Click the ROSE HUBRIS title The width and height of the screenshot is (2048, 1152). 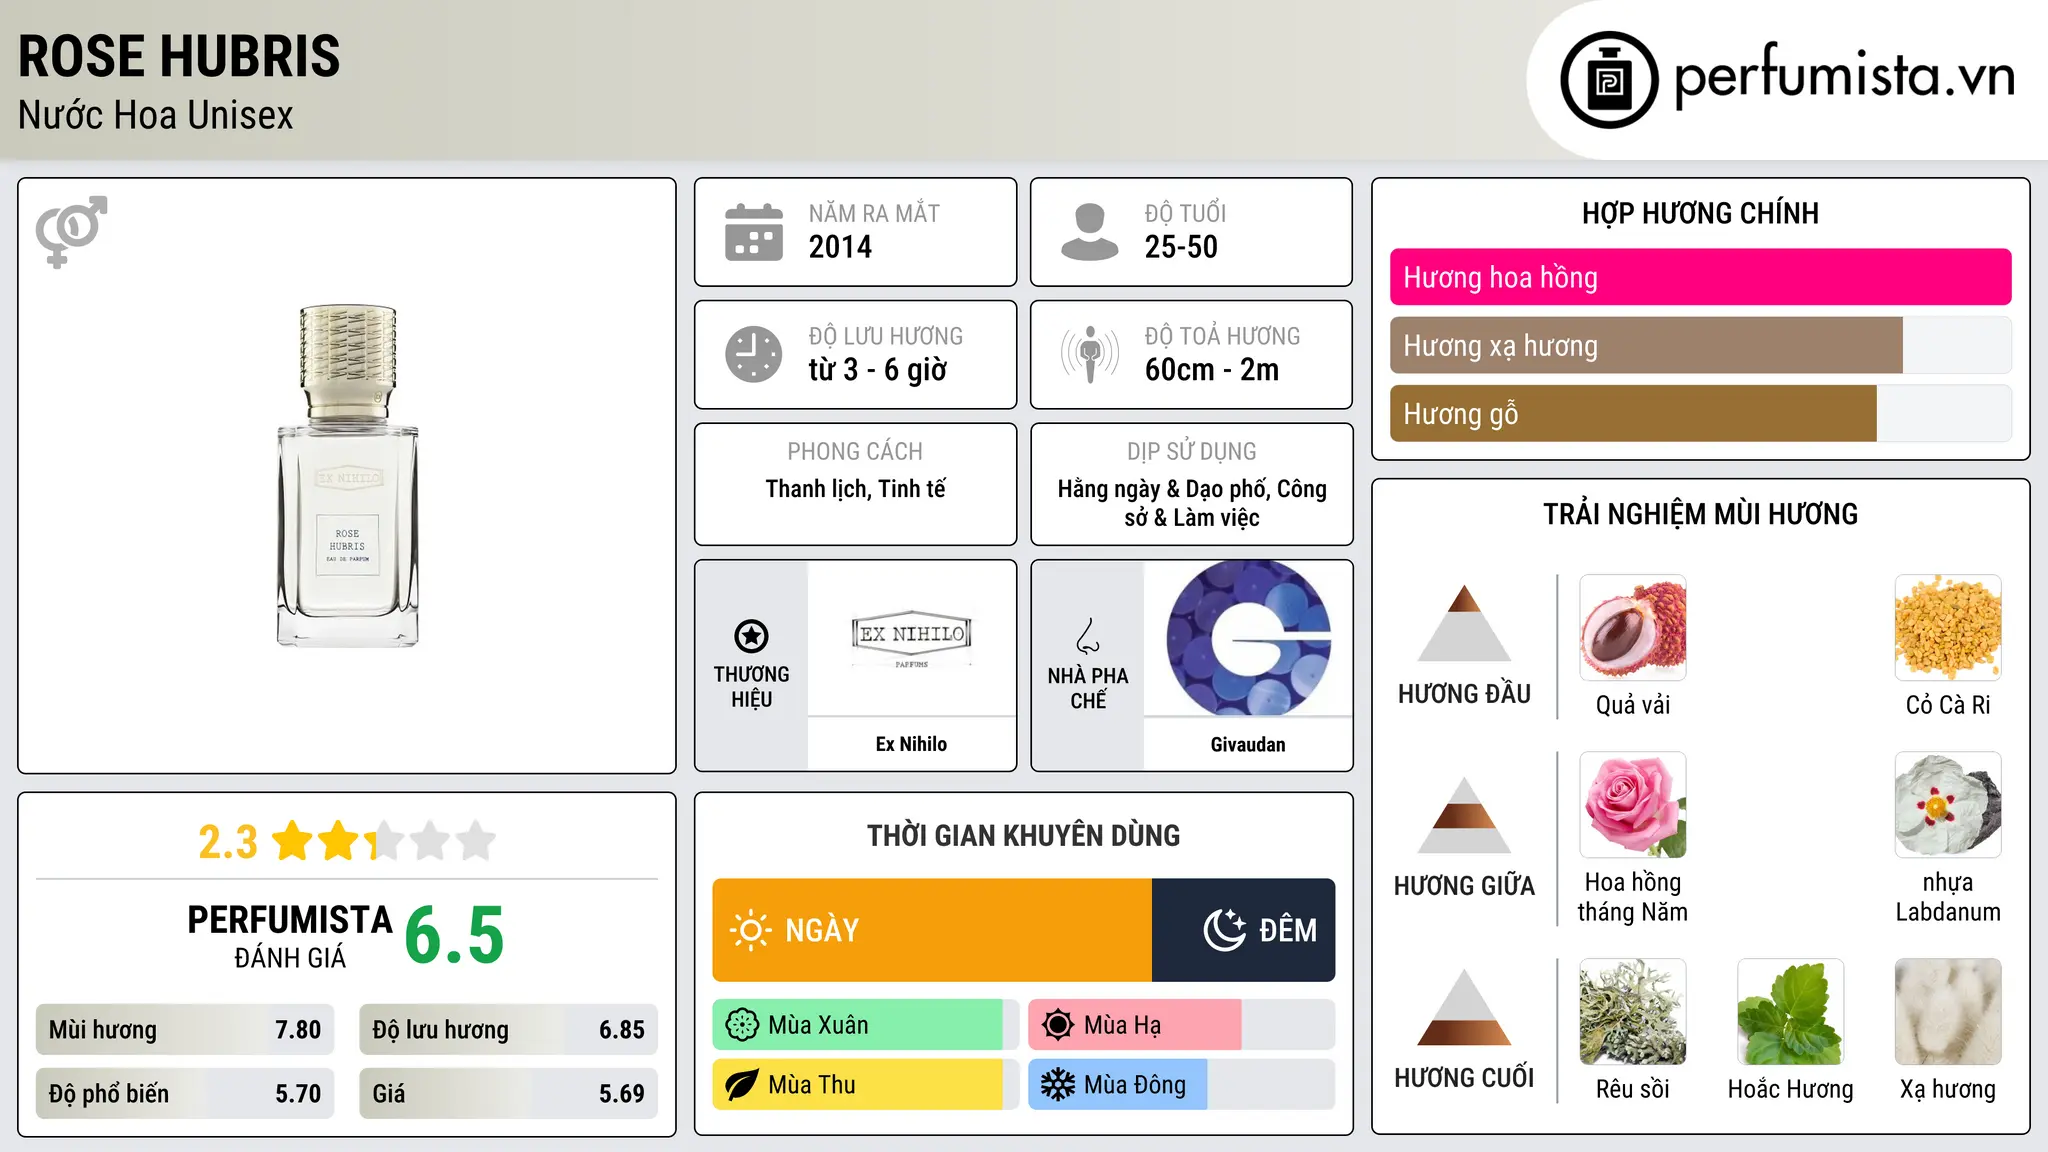point(179,56)
